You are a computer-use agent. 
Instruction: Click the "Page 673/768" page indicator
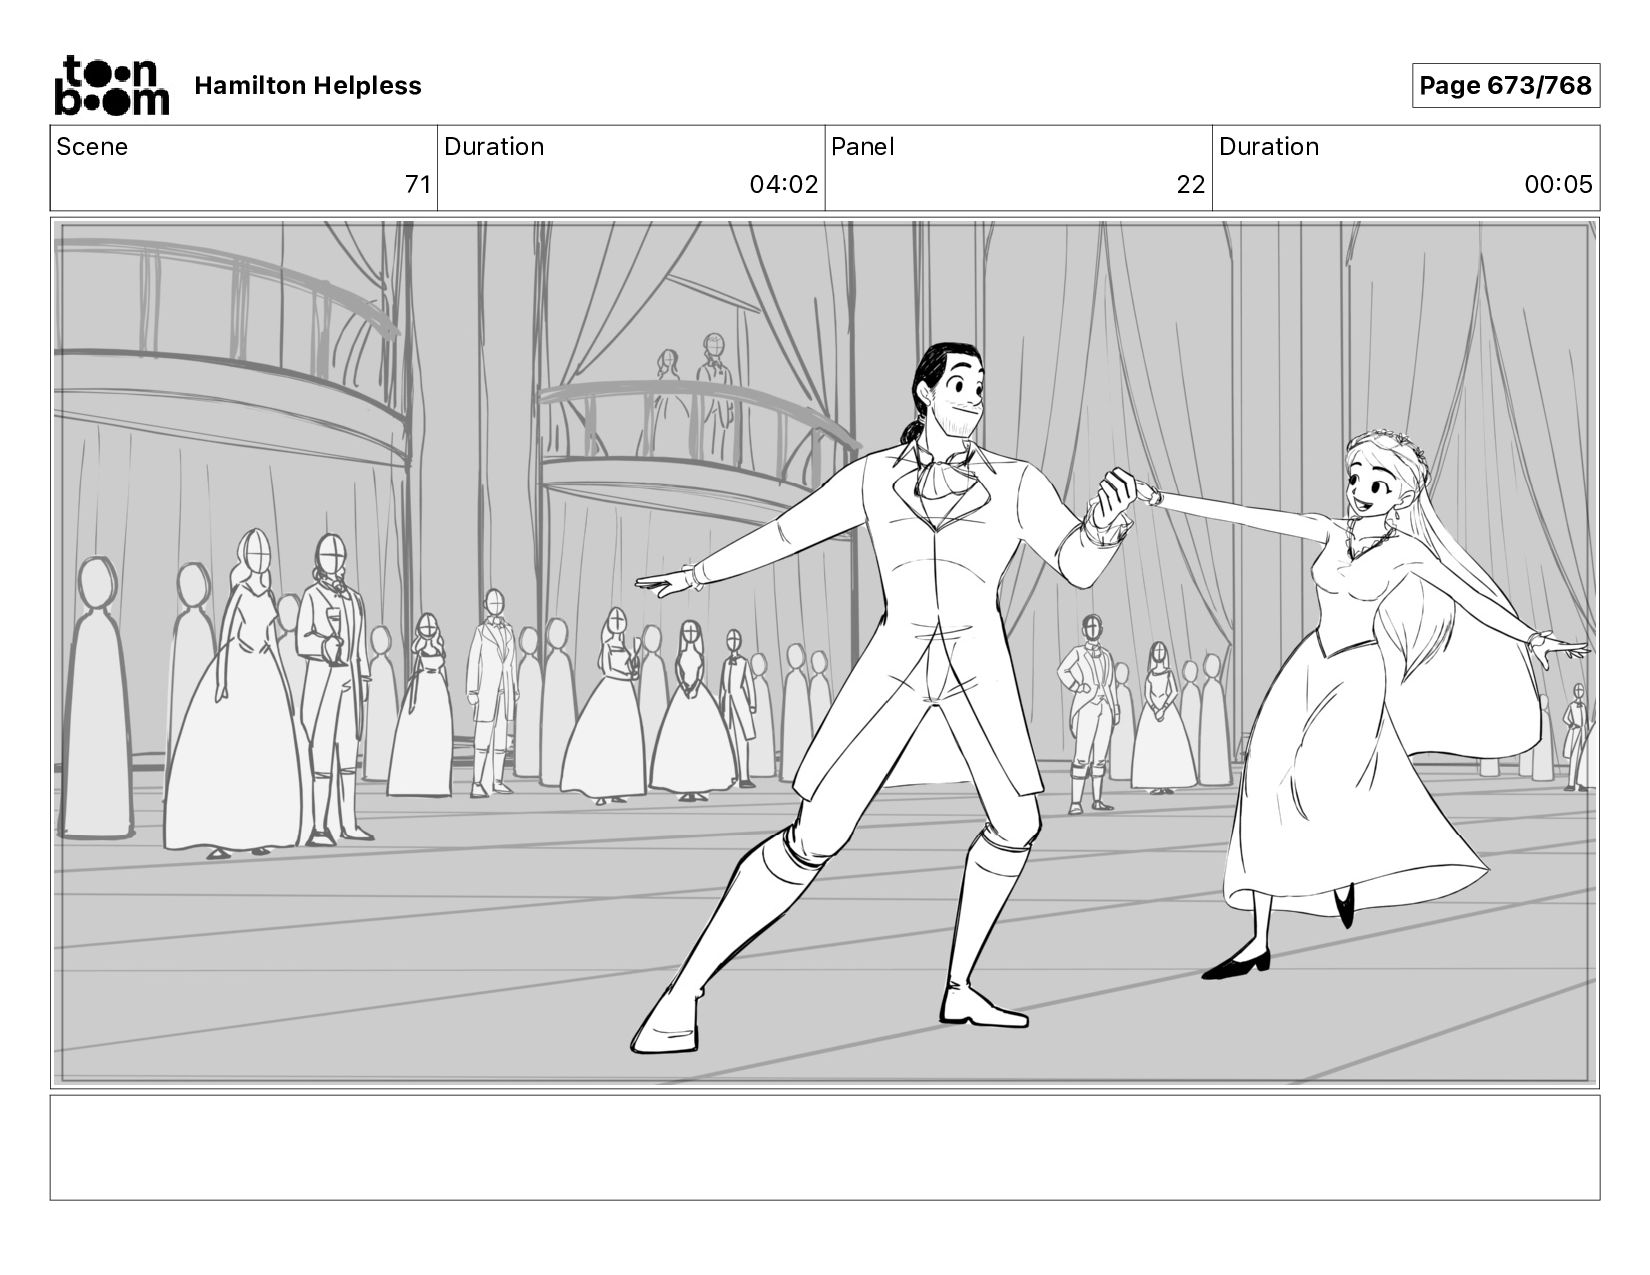1505,86
